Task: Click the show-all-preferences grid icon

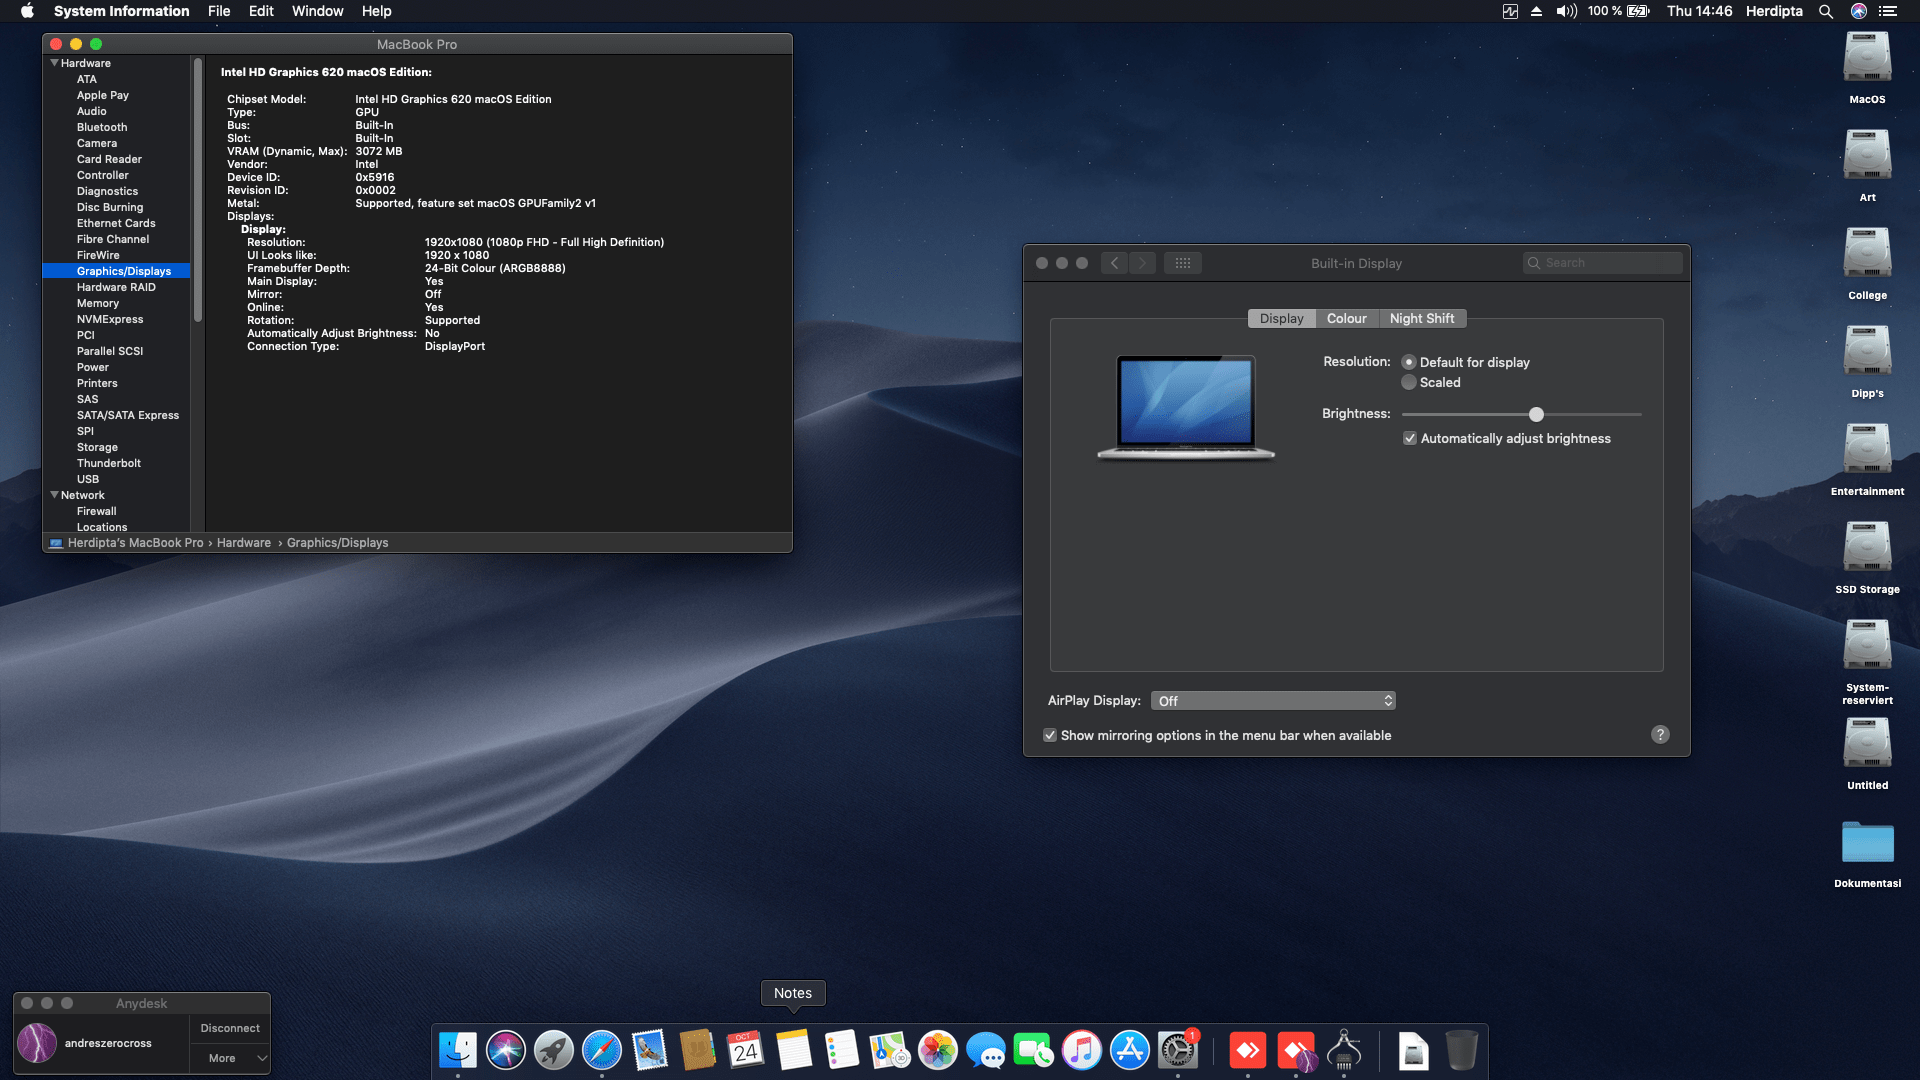Action: 1182,262
